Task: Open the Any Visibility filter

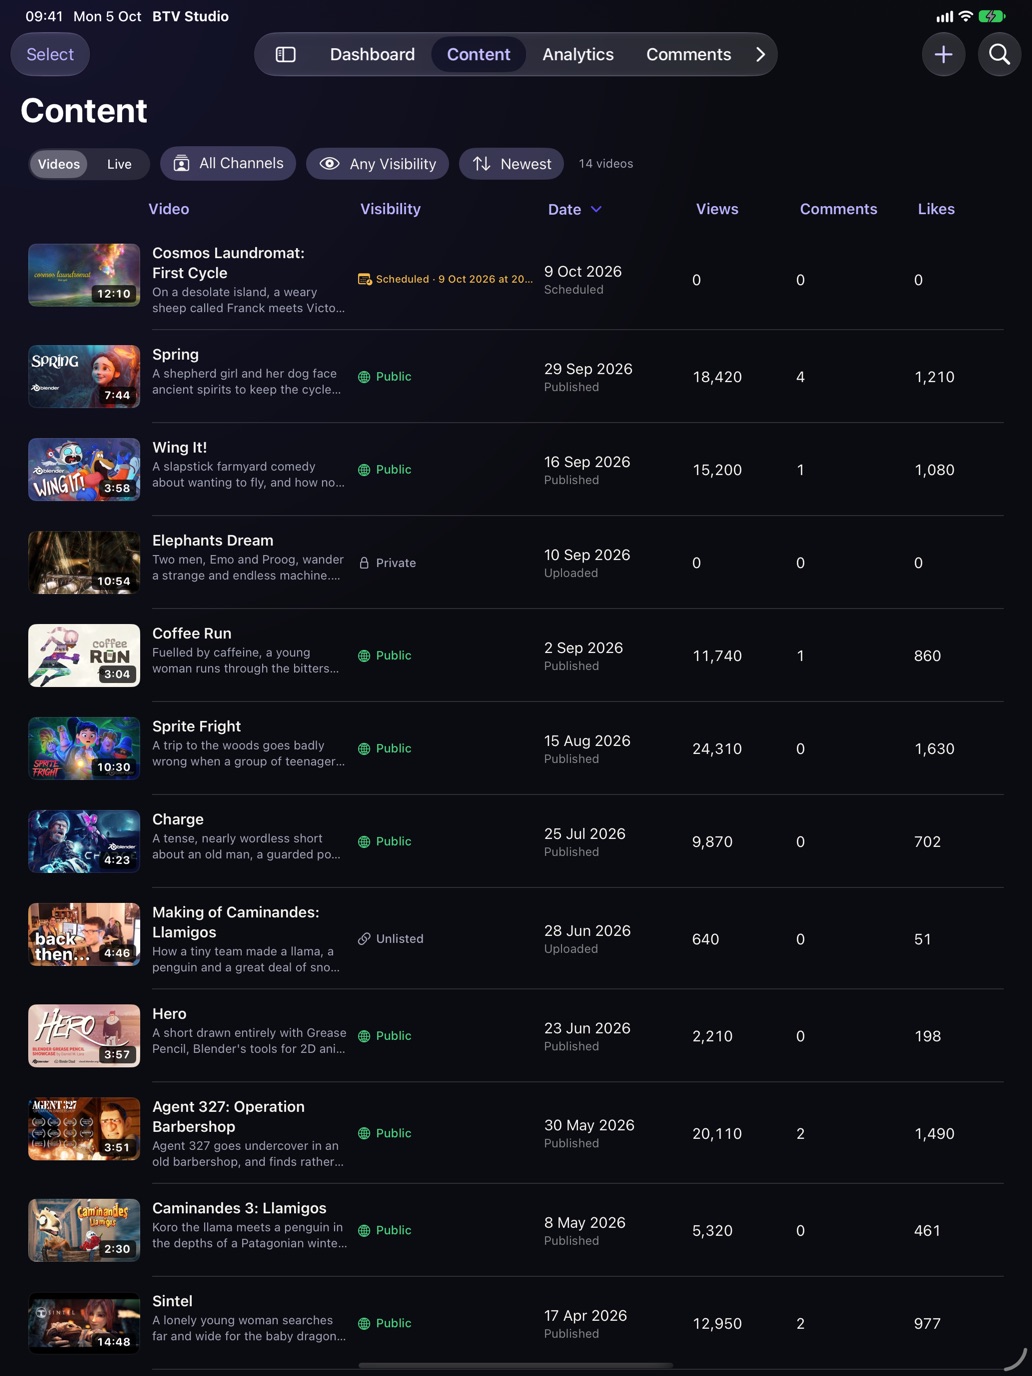Action: pos(378,164)
